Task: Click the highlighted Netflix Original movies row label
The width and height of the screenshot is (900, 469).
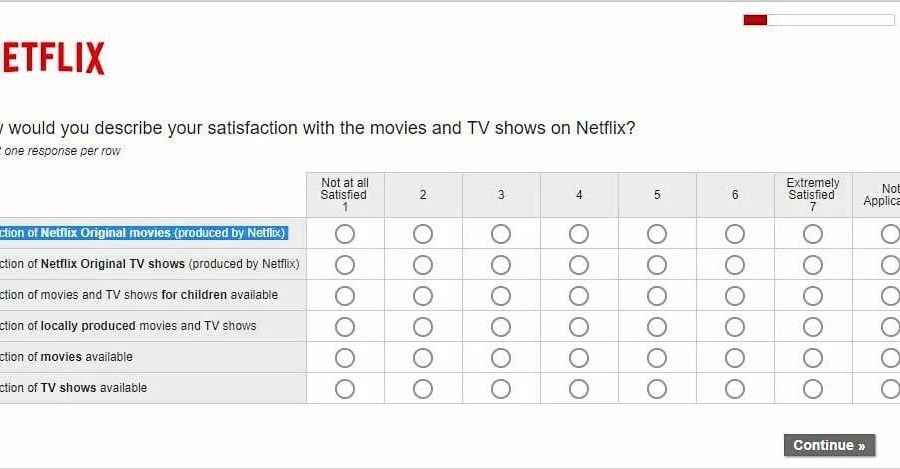Action: [145, 233]
